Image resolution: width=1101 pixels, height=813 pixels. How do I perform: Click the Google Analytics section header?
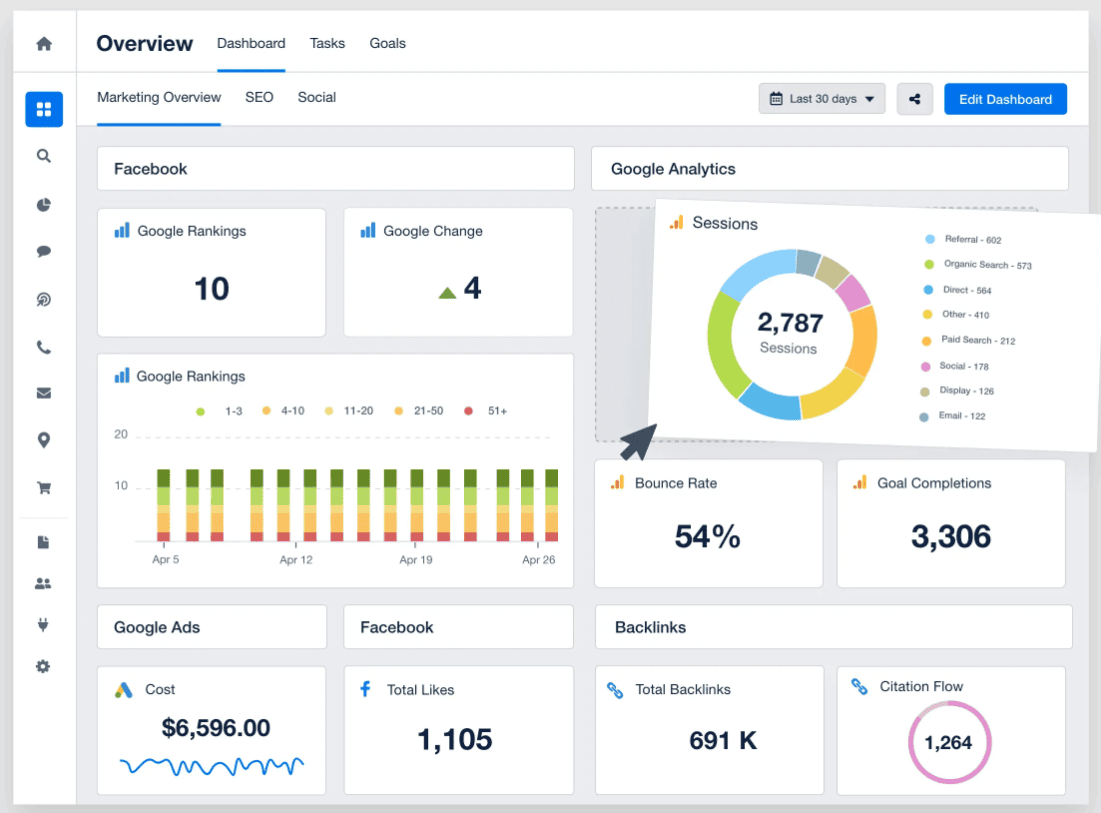pyautogui.click(x=830, y=168)
